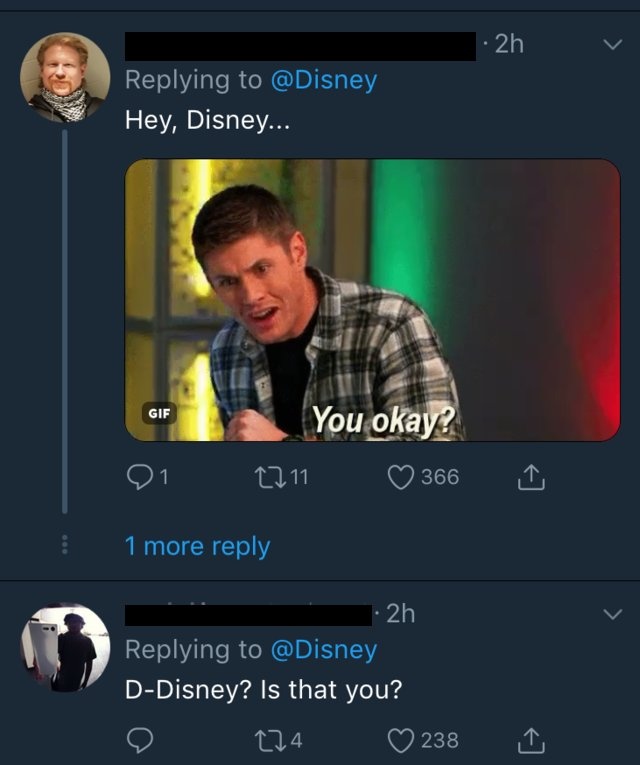
Task: Open the first replier's profile picture
Action: [x=65, y=77]
